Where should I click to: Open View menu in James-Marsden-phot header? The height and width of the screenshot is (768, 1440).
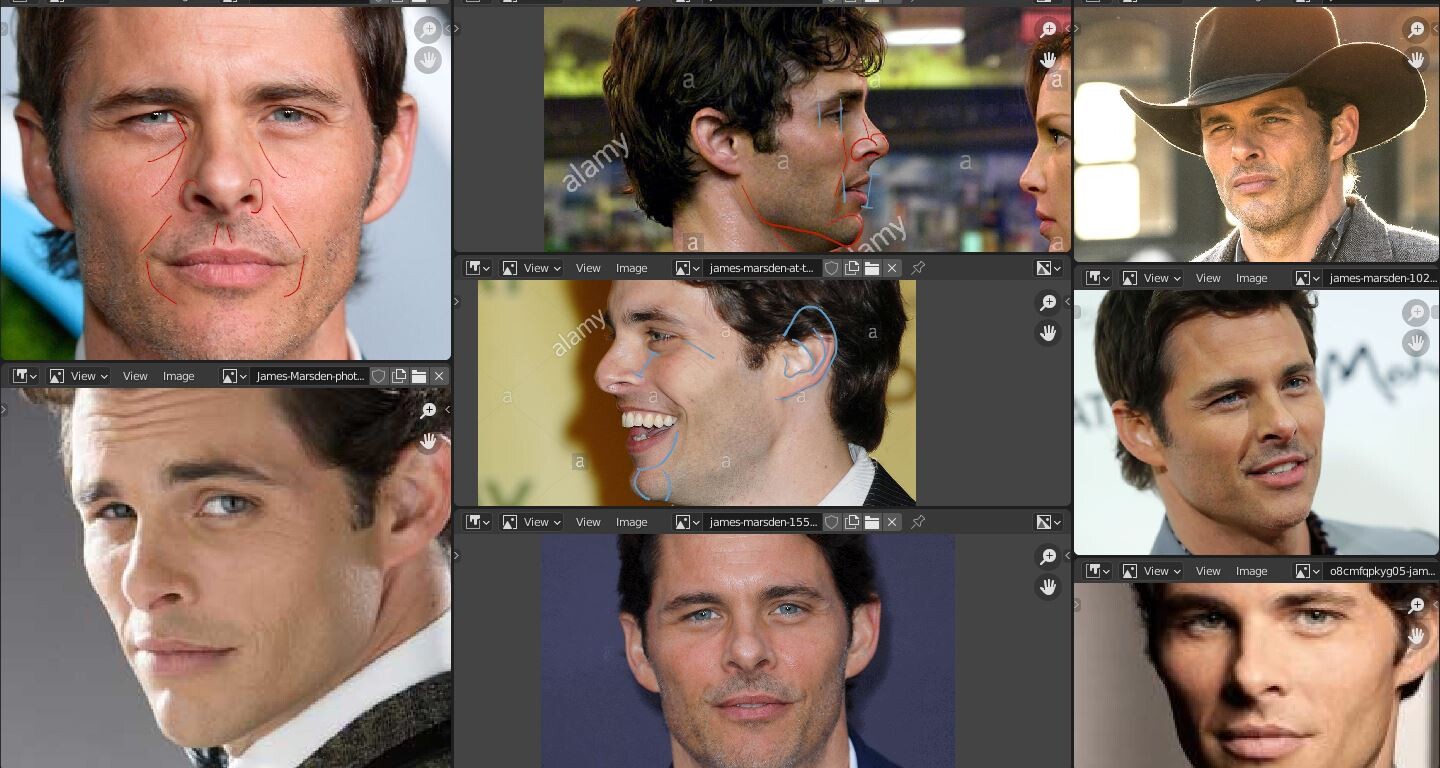pyautogui.click(x=135, y=376)
